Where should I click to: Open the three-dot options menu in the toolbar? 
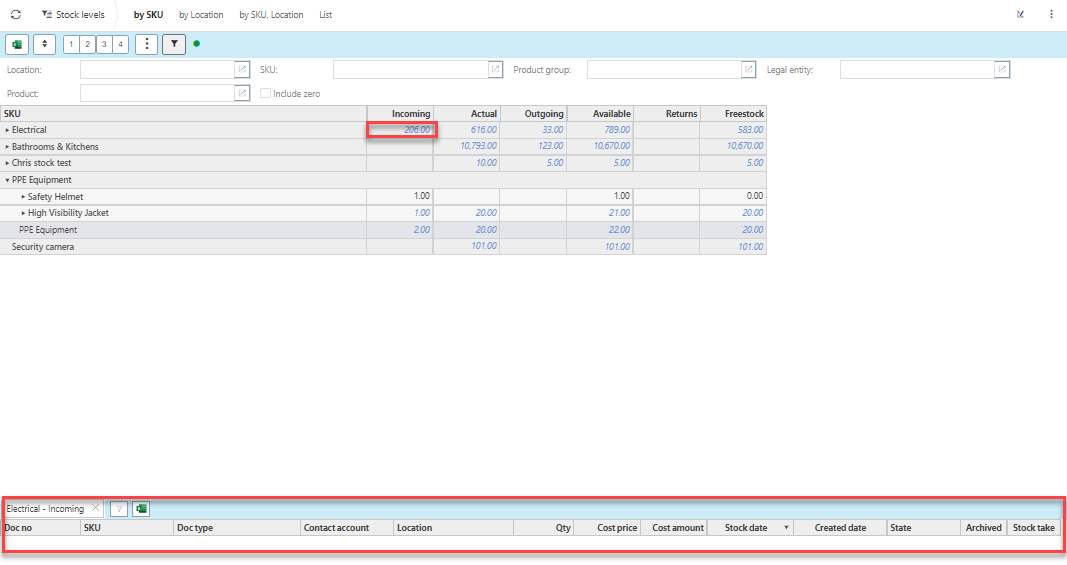click(146, 44)
